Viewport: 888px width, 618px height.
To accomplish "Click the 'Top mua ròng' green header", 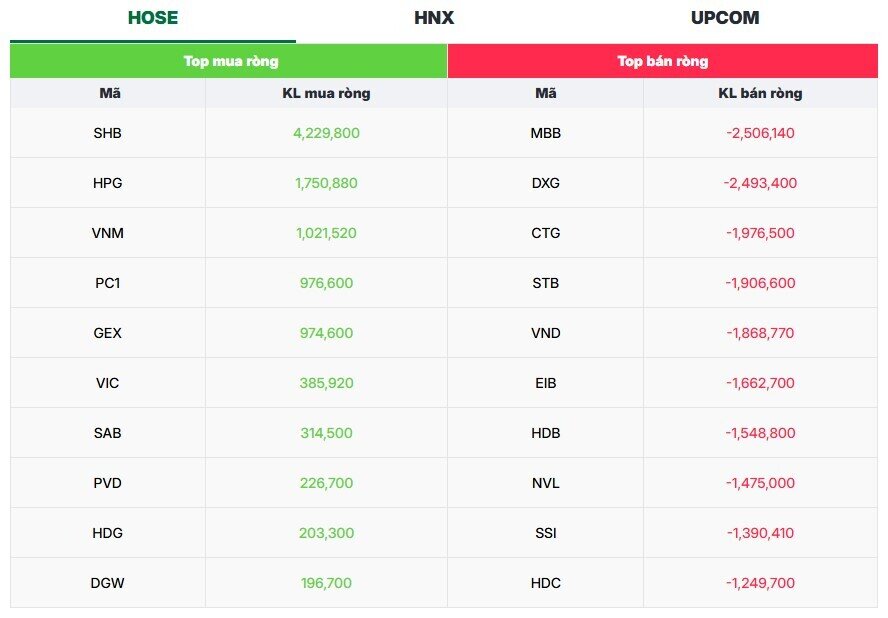I will [x=228, y=61].
